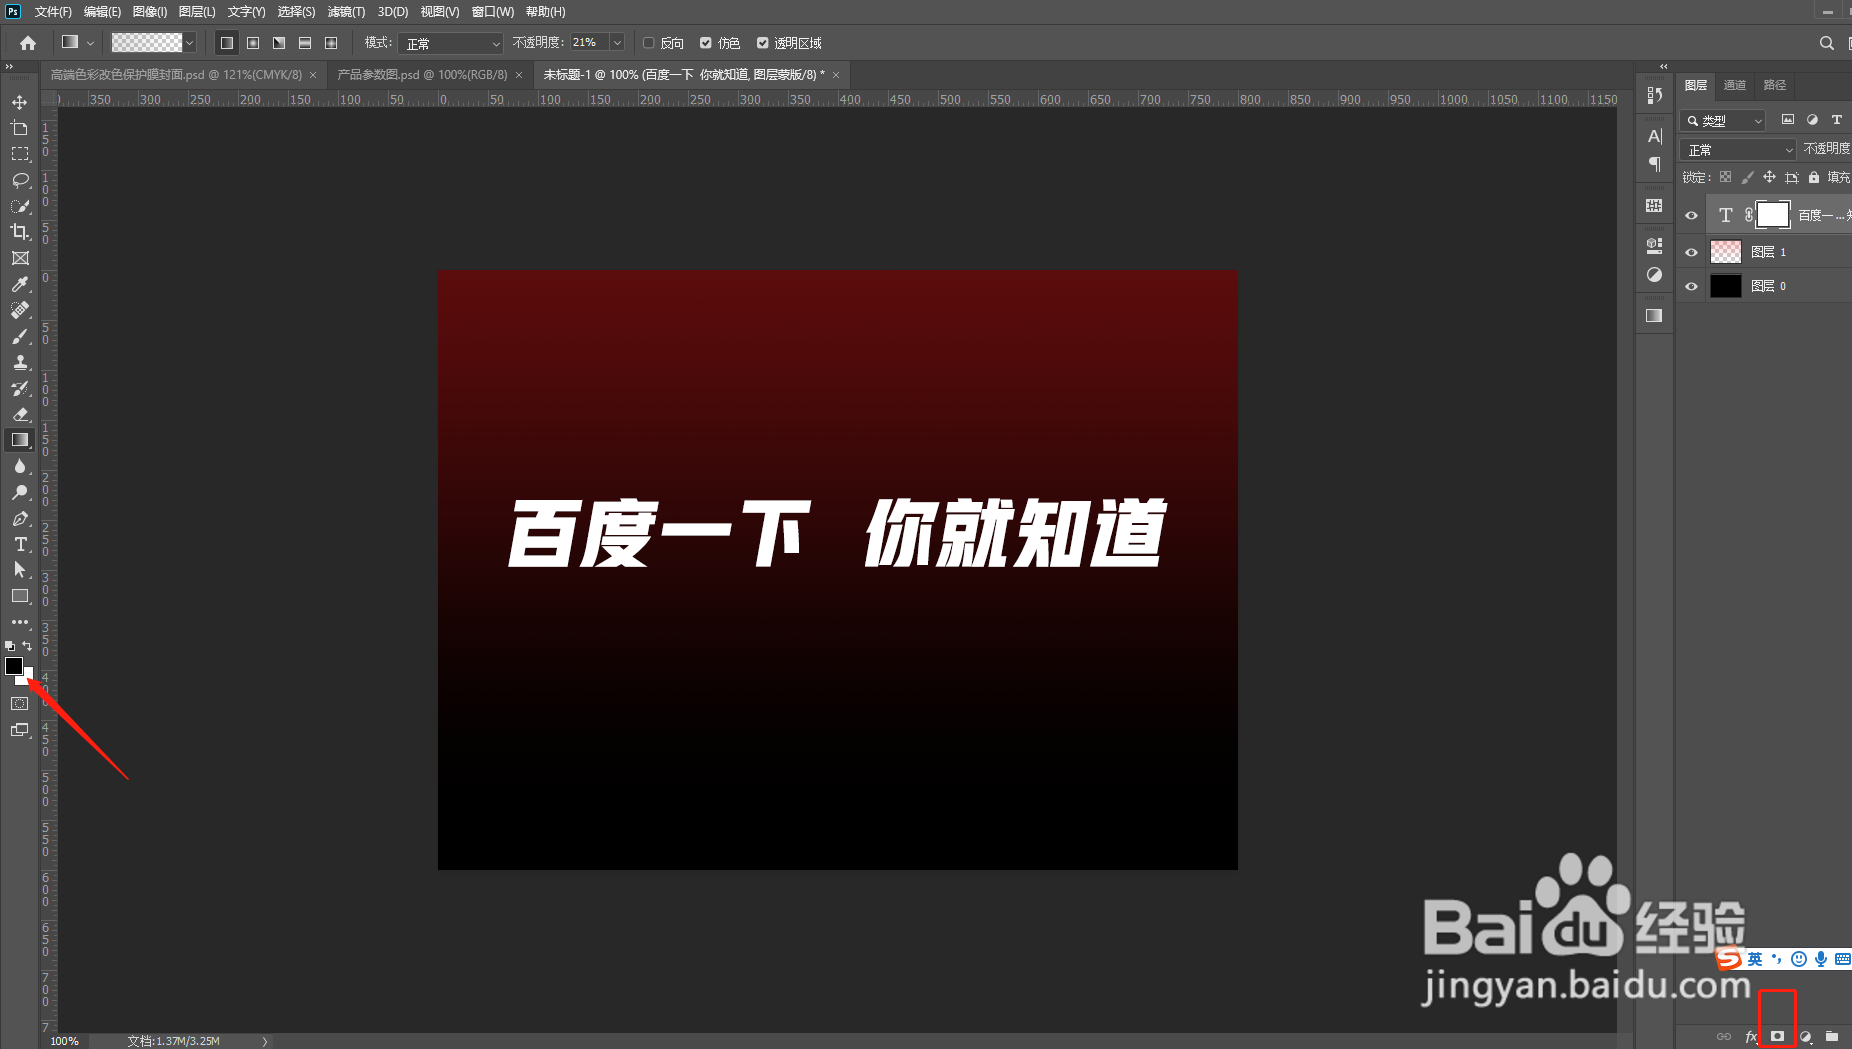Toggle Quick Mask mode
1852x1049 pixels.
pyautogui.click(x=19, y=704)
